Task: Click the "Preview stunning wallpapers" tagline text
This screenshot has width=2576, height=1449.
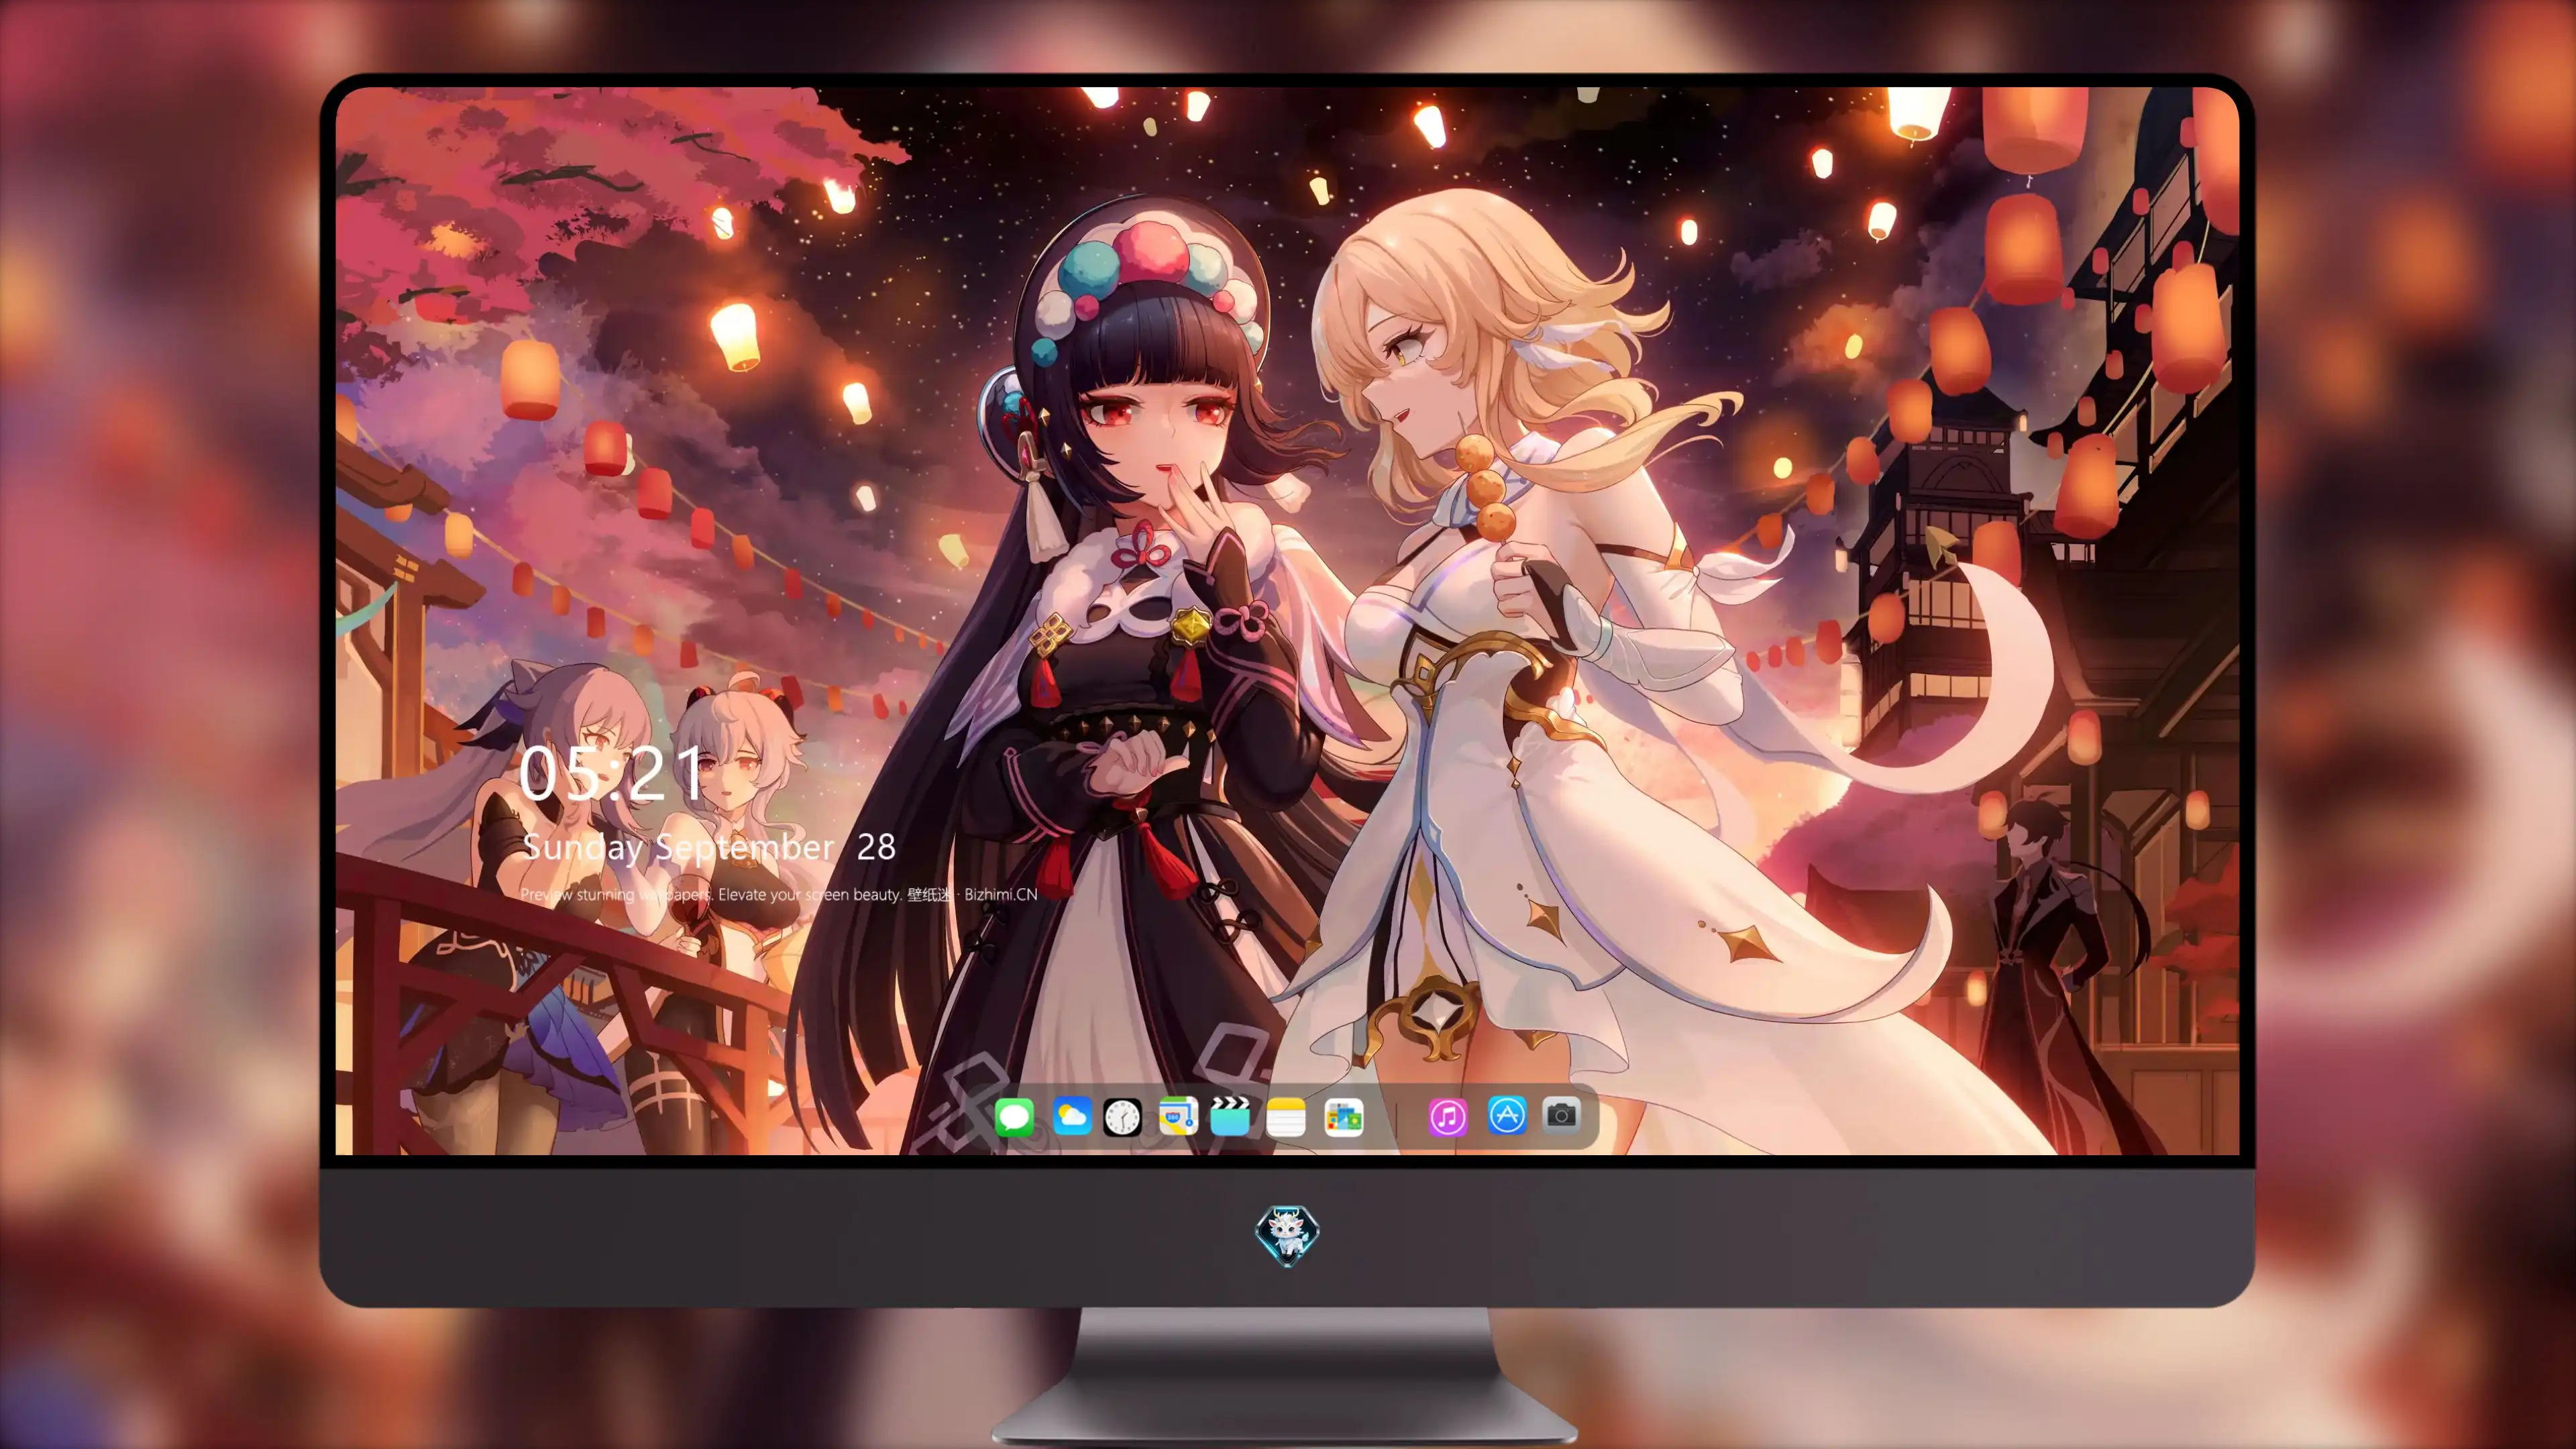Action: (779, 894)
